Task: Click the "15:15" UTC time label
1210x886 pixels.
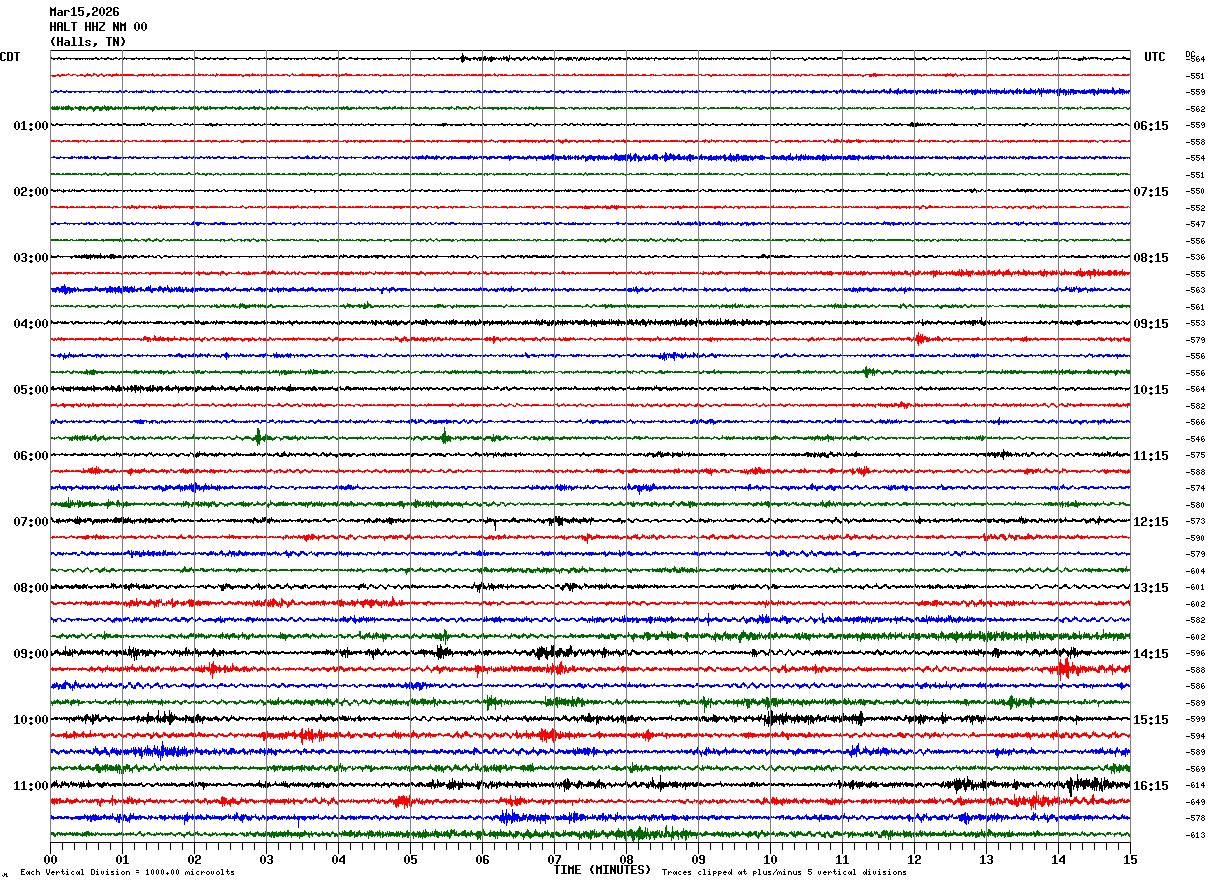Action: 1151,720
